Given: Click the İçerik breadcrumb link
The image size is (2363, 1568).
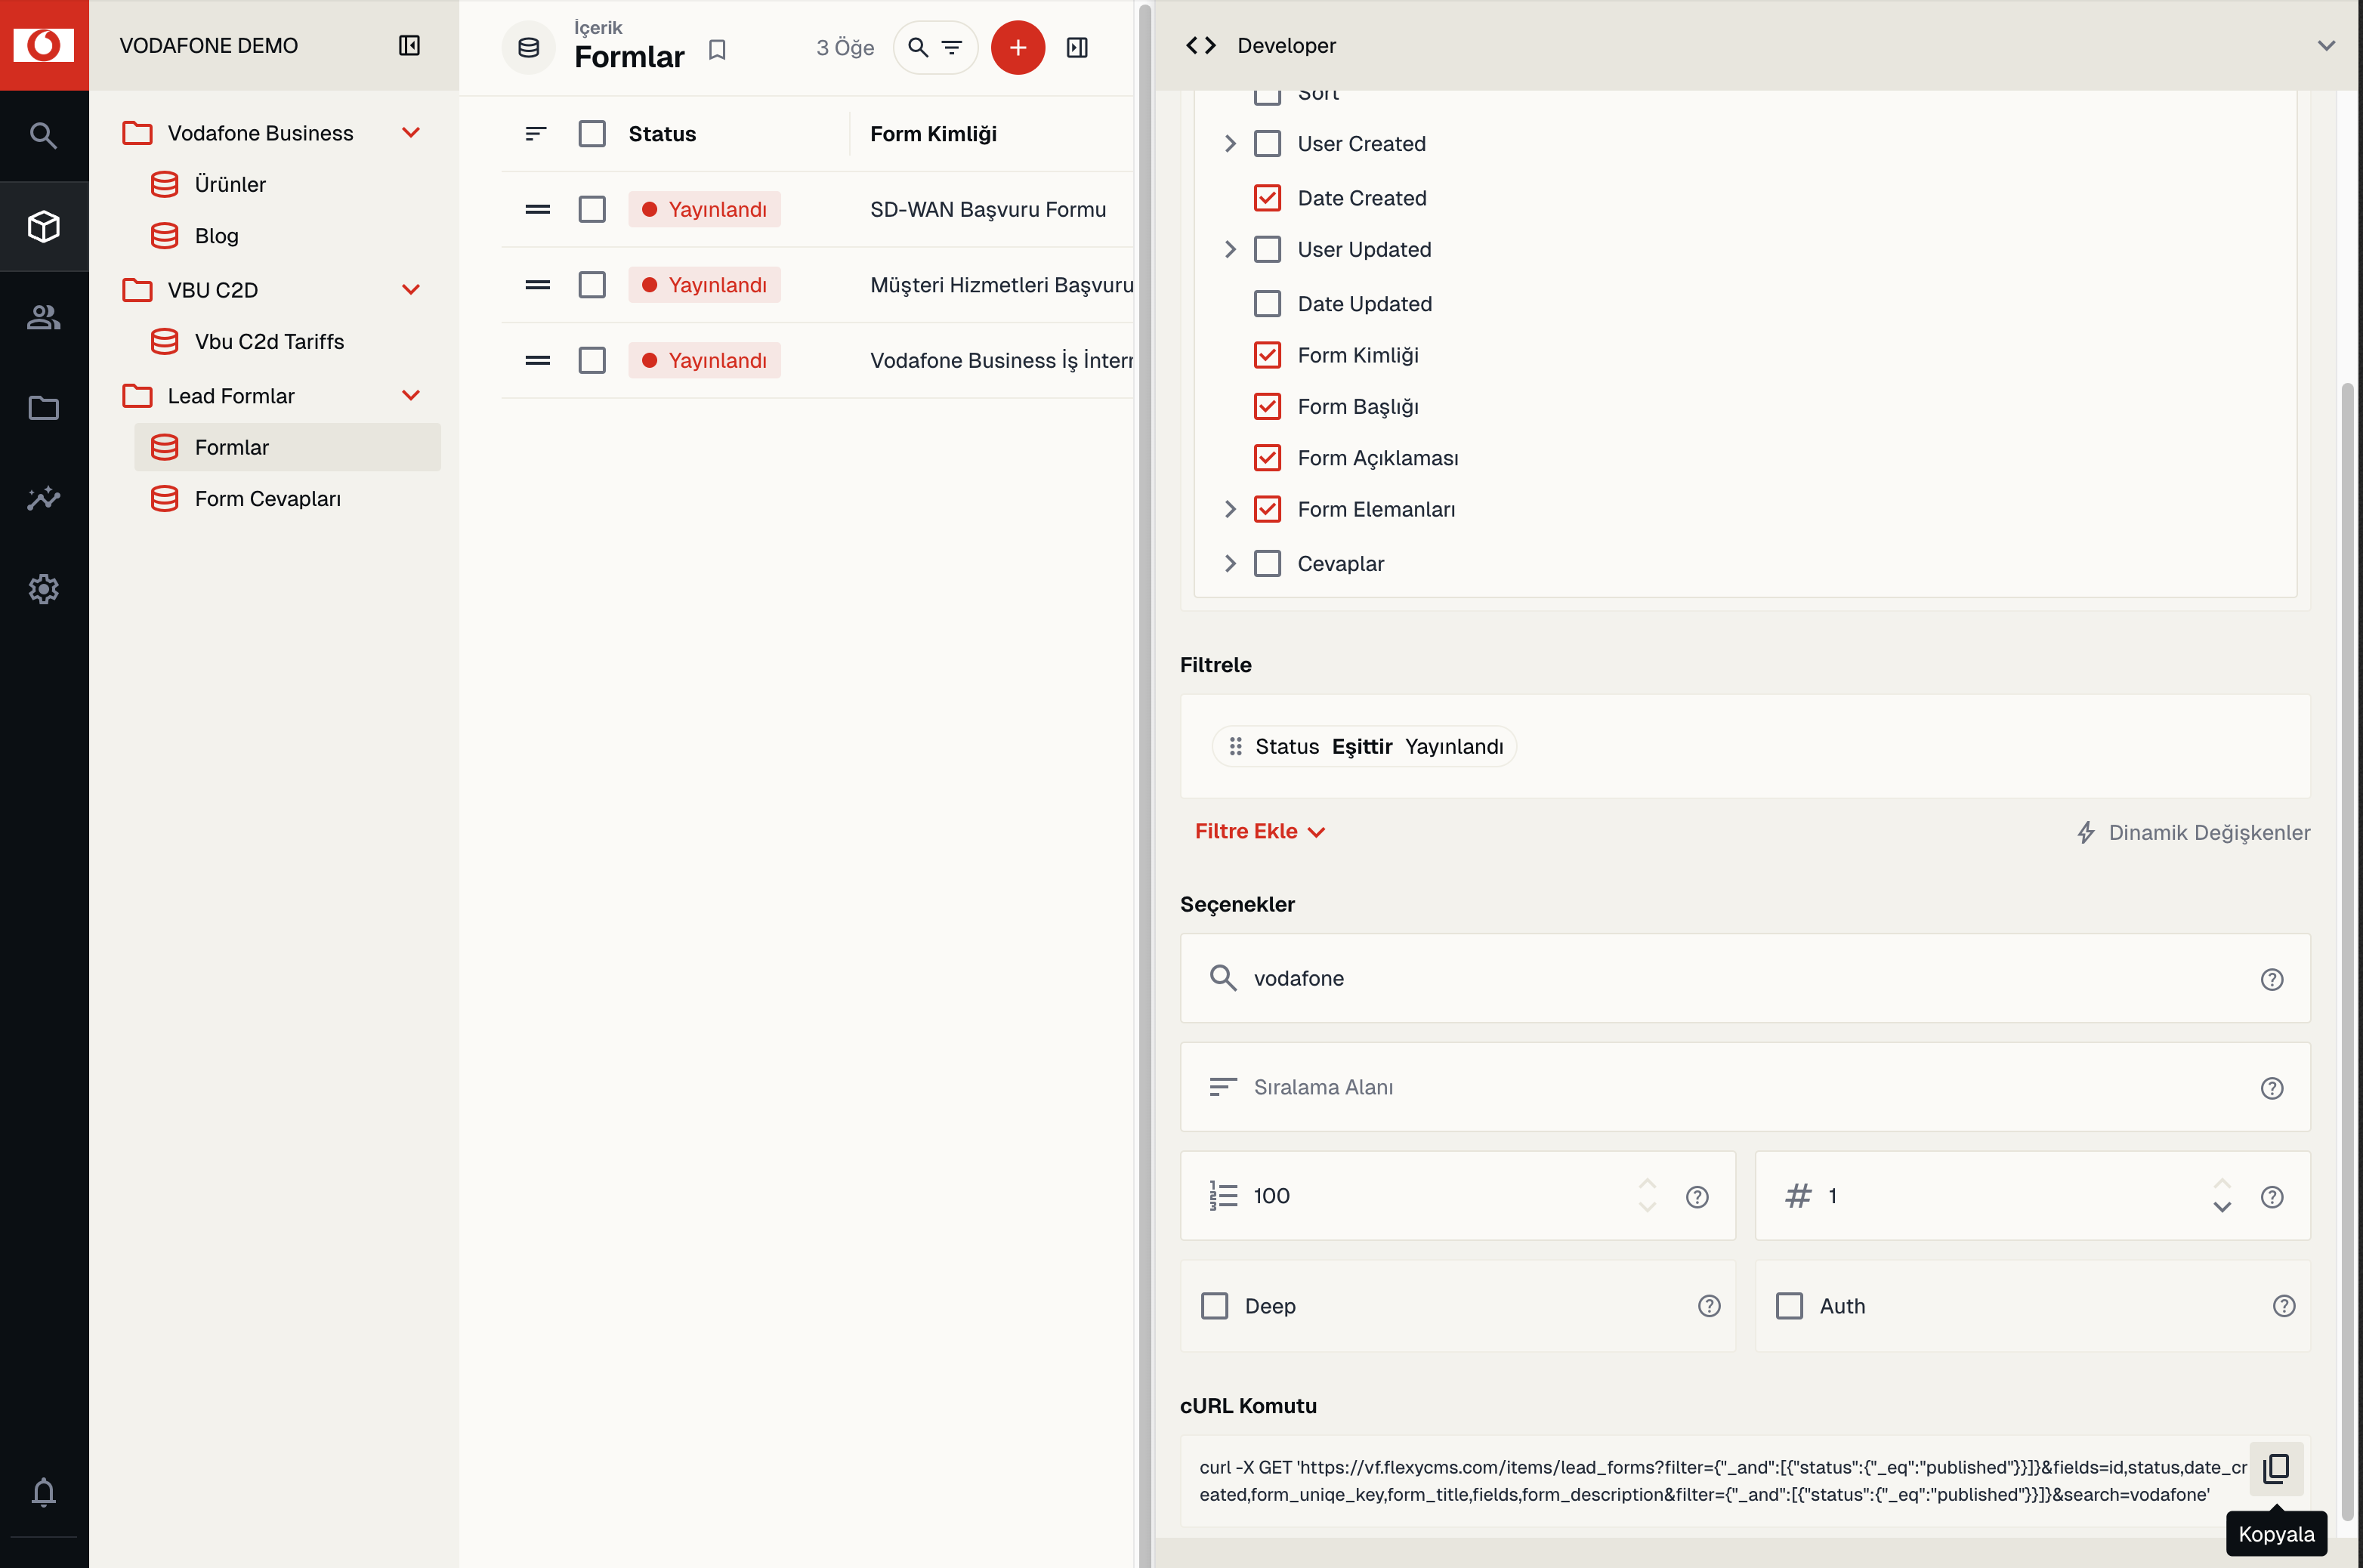Looking at the screenshot, I should tap(598, 28).
